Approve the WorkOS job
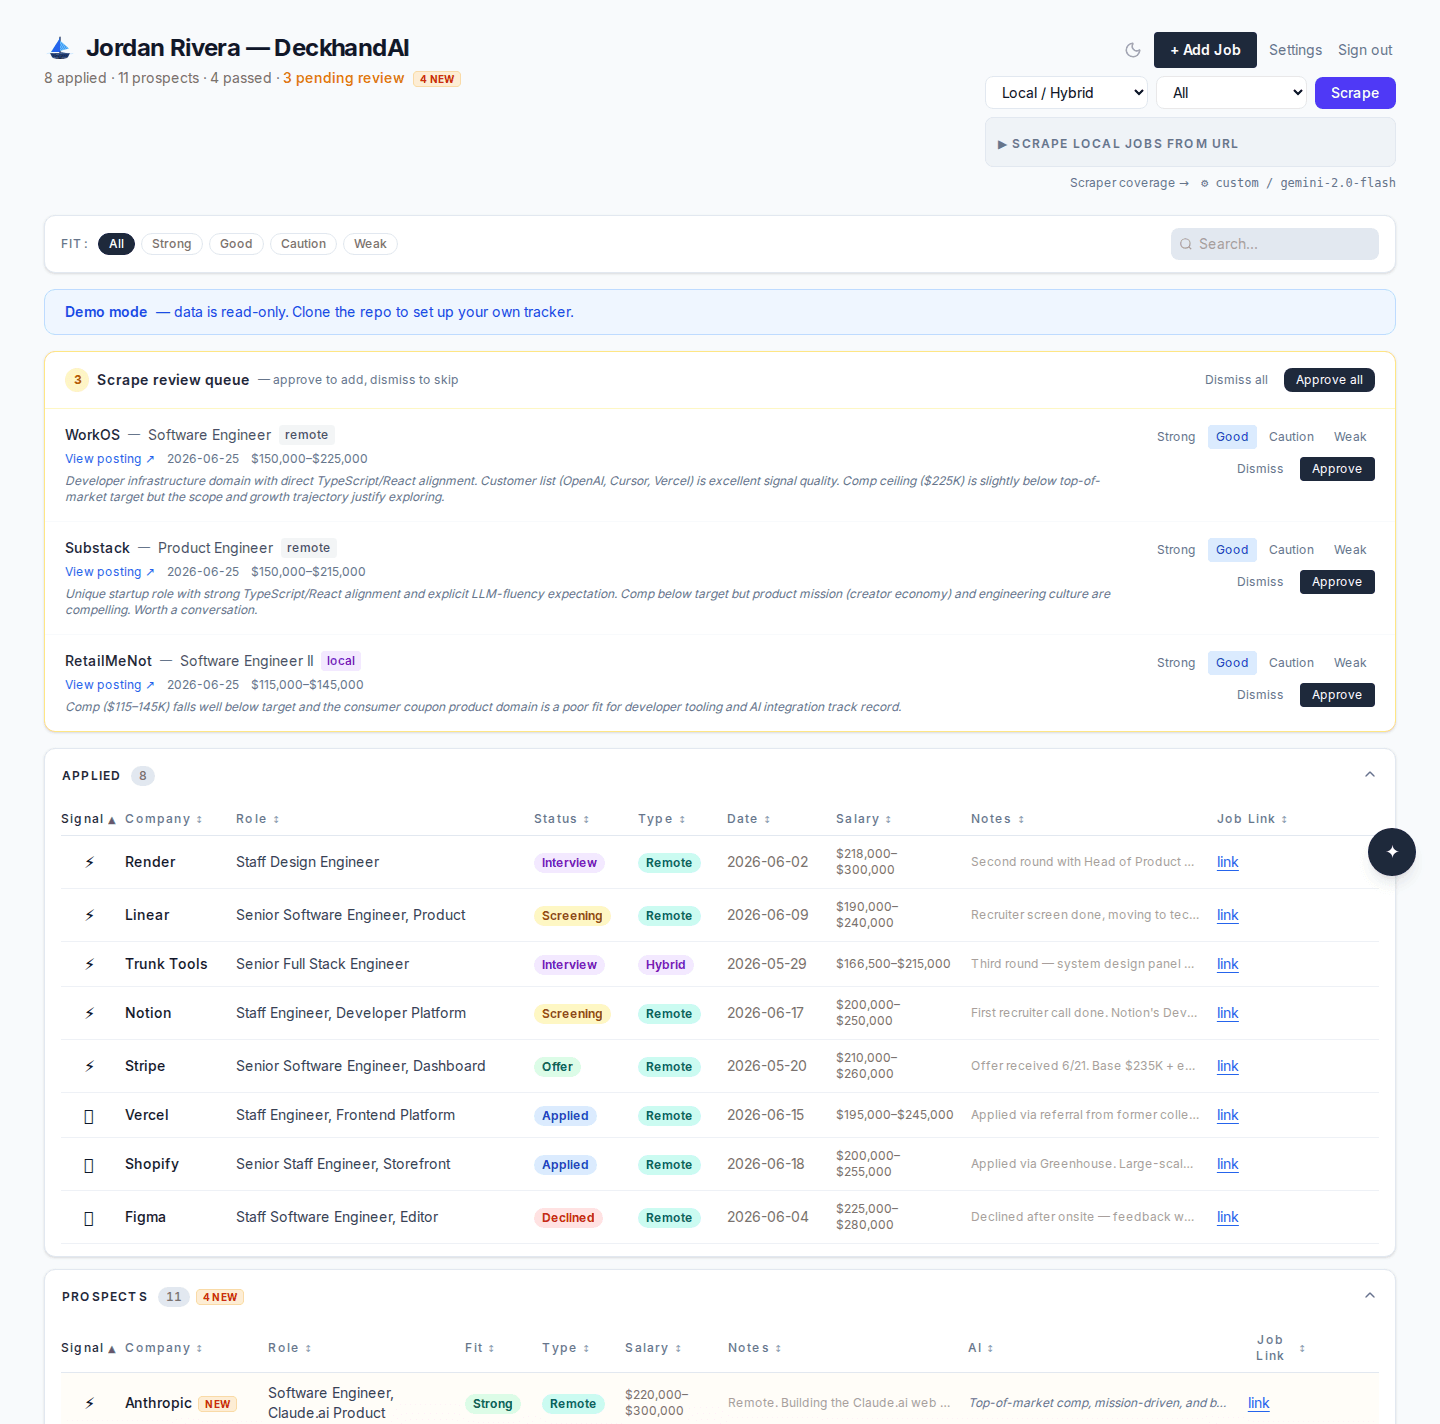The image size is (1440, 1424). click(1337, 469)
